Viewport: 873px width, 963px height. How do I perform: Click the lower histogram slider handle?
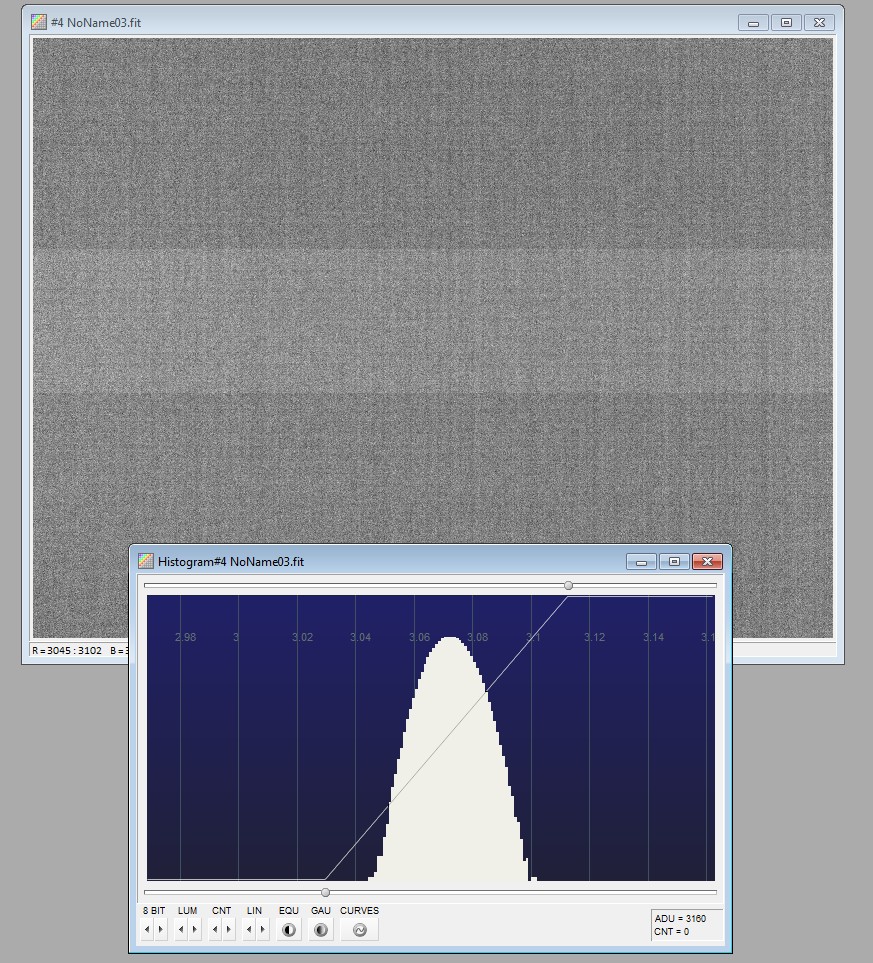325,892
